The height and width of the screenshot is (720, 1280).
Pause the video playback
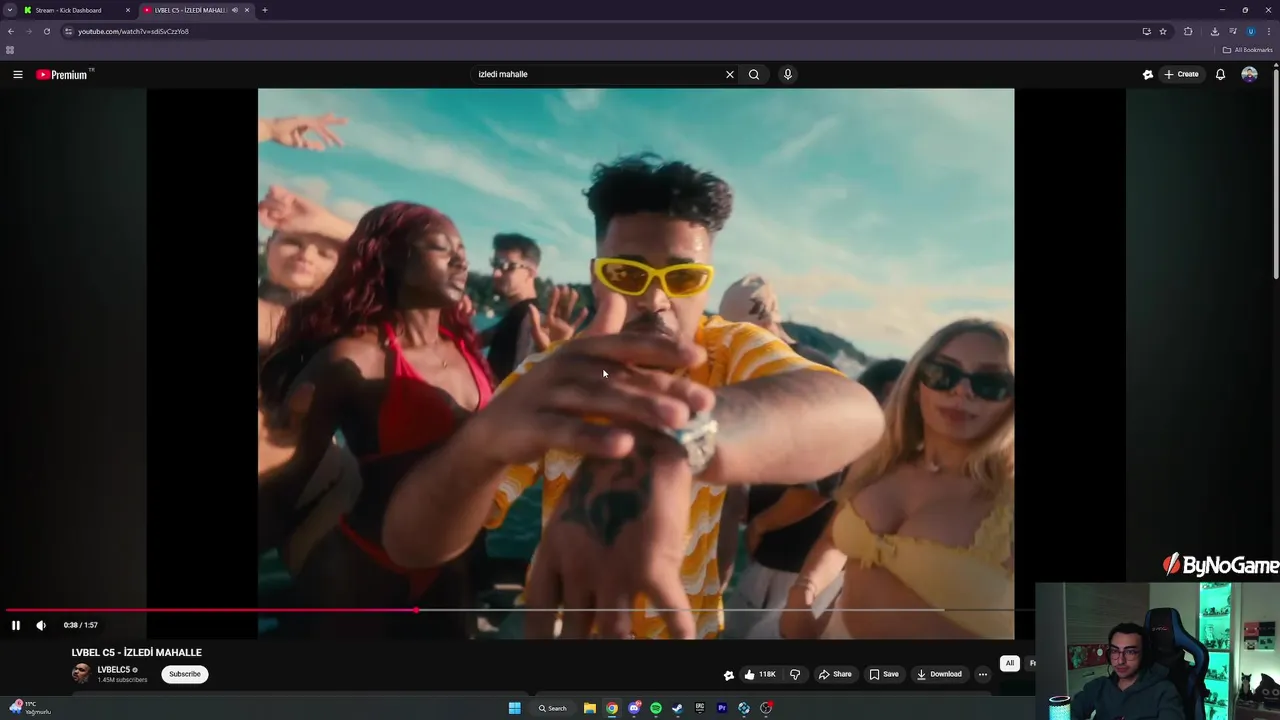[x=16, y=625]
